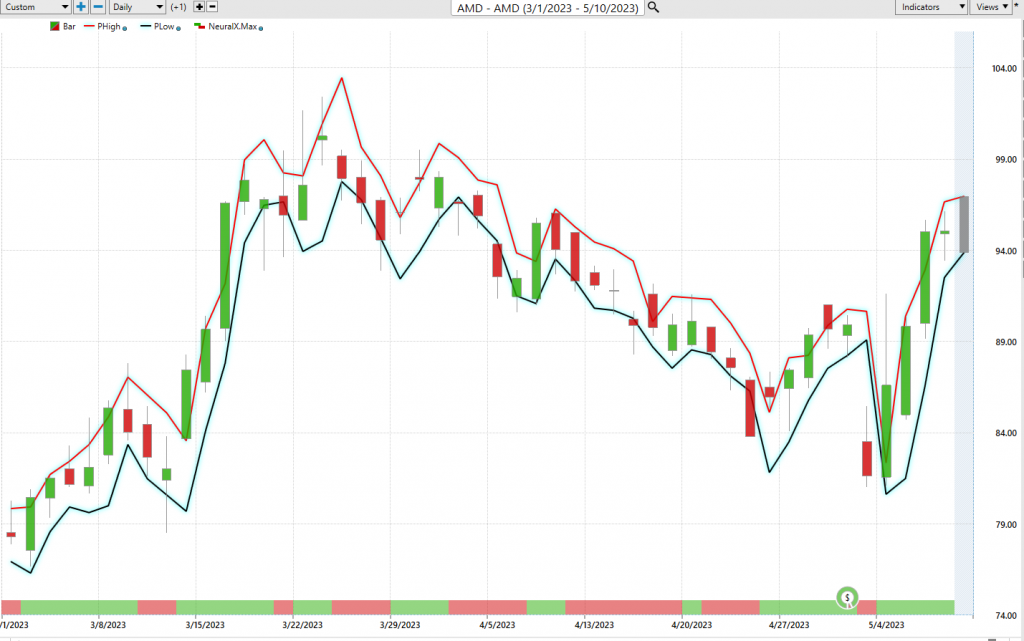Click the (+1) forecast offset label
Viewport: 1024px width, 641px height.
click(x=178, y=7)
